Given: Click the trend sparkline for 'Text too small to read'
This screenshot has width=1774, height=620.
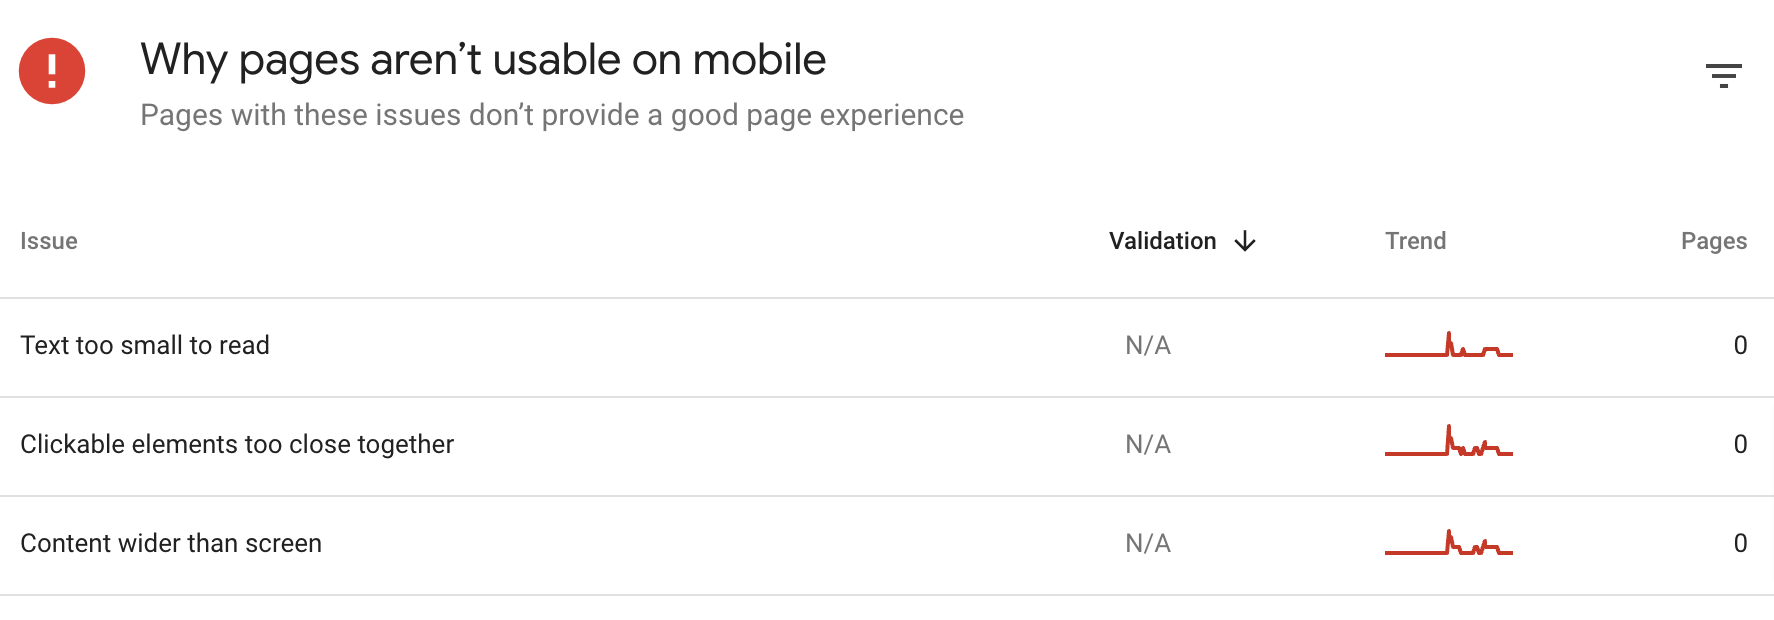Looking at the screenshot, I should tap(1449, 348).
